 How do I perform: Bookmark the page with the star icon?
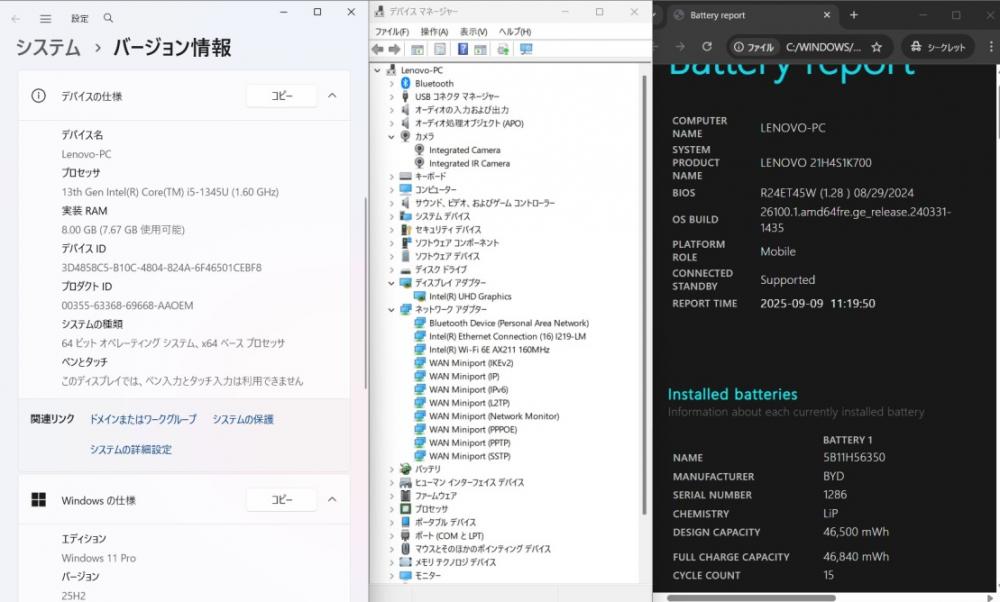[x=876, y=47]
